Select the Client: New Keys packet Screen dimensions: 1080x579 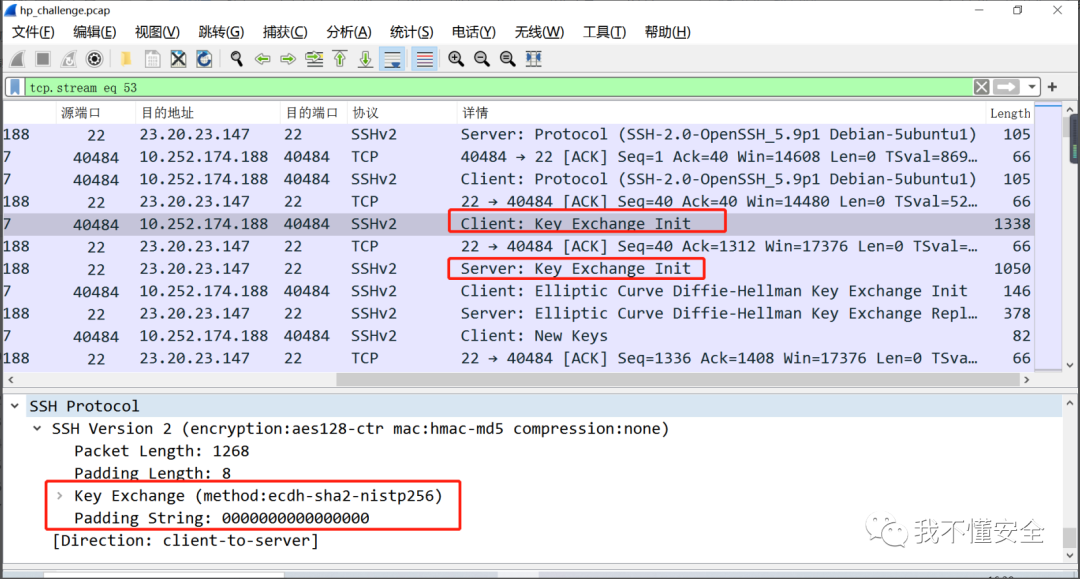(x=517, y=336)
